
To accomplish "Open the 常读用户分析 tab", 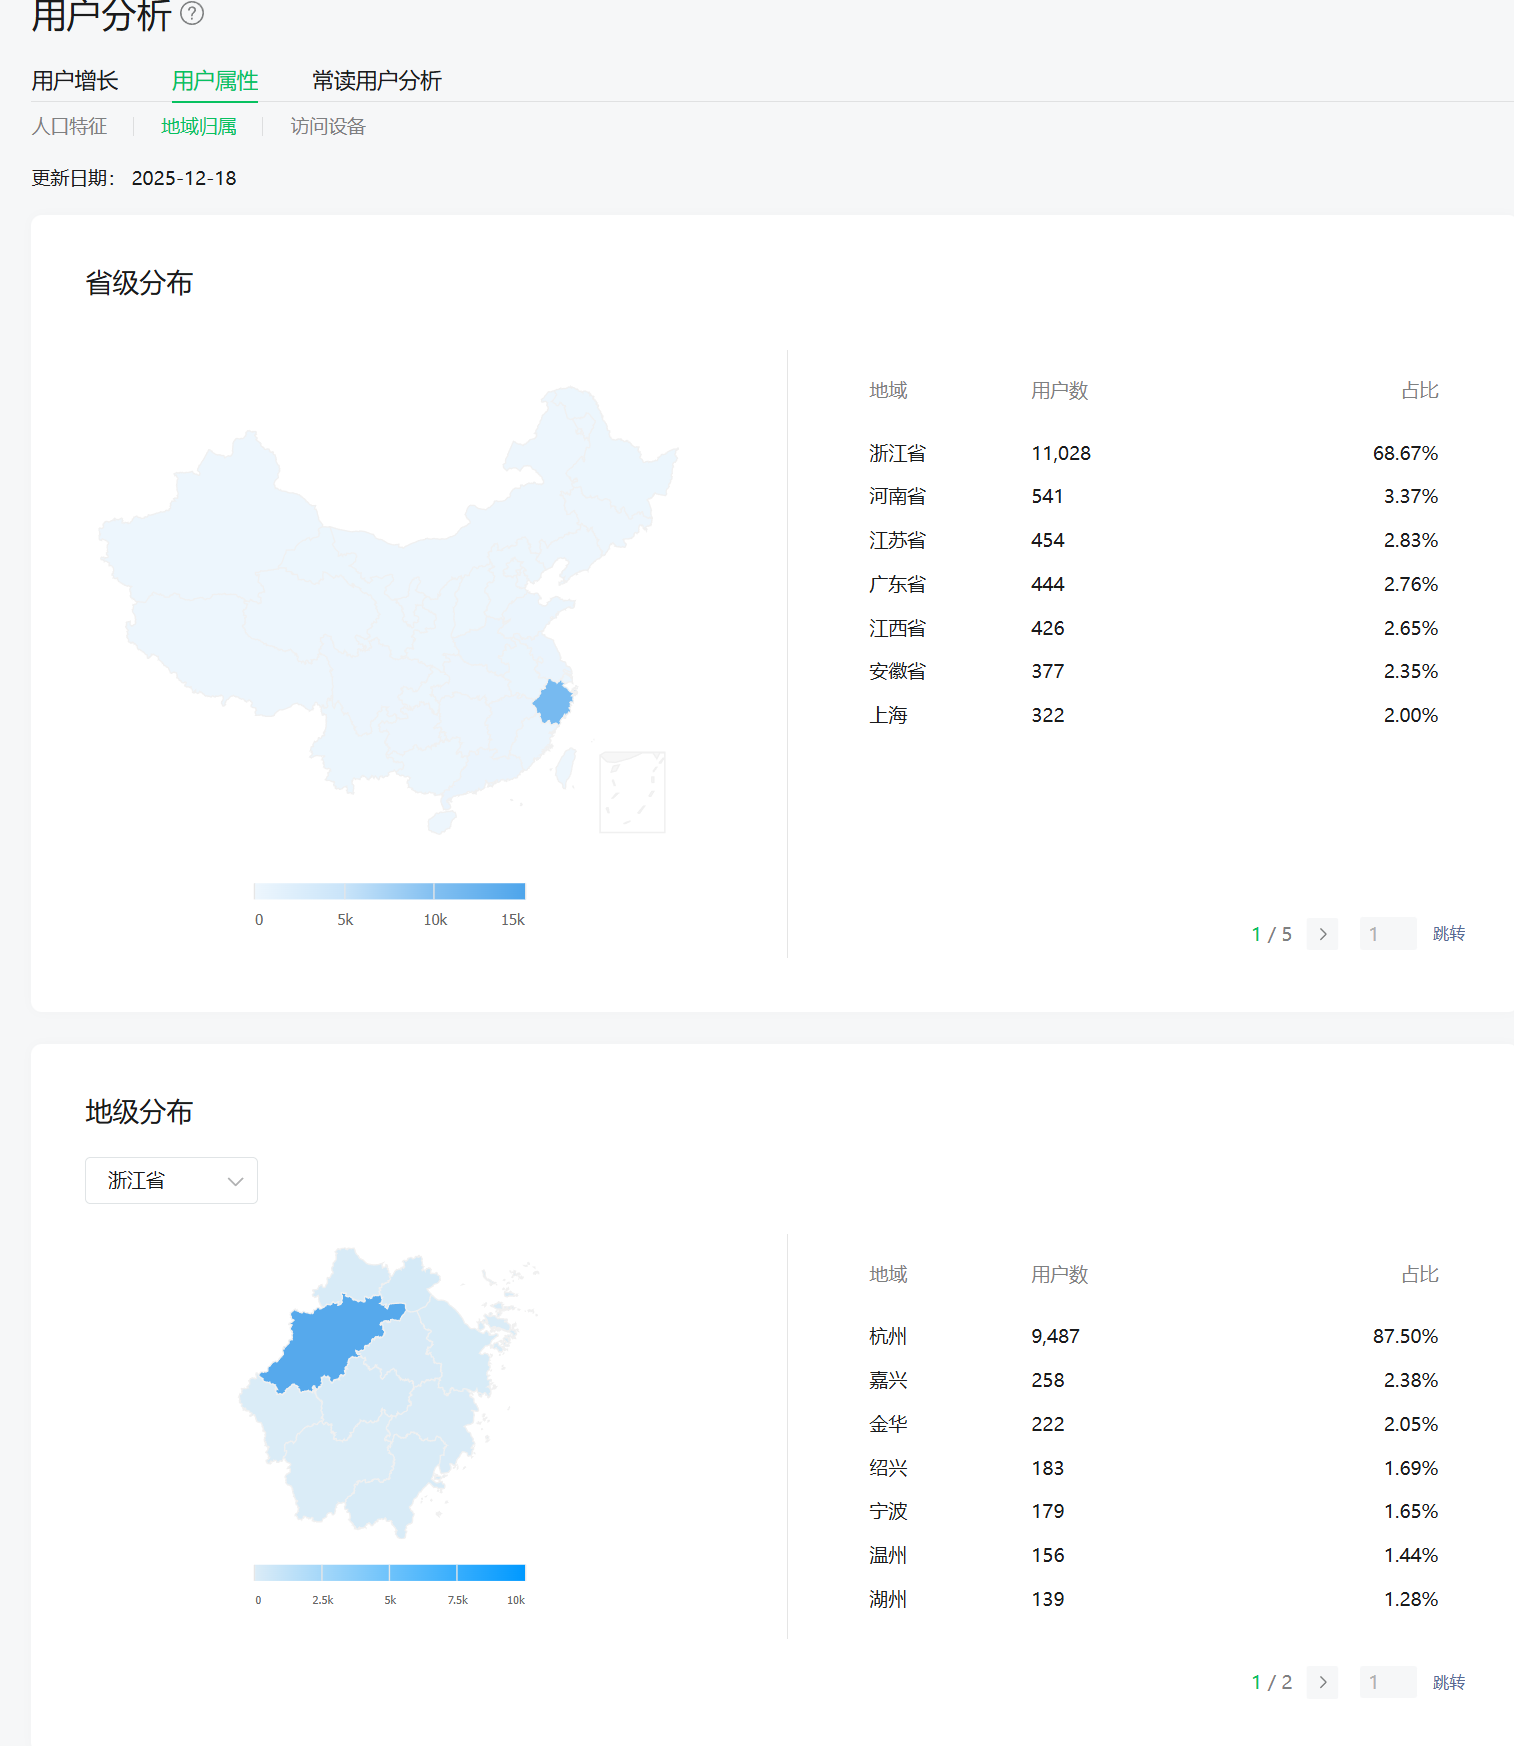I will click(377, 81).
